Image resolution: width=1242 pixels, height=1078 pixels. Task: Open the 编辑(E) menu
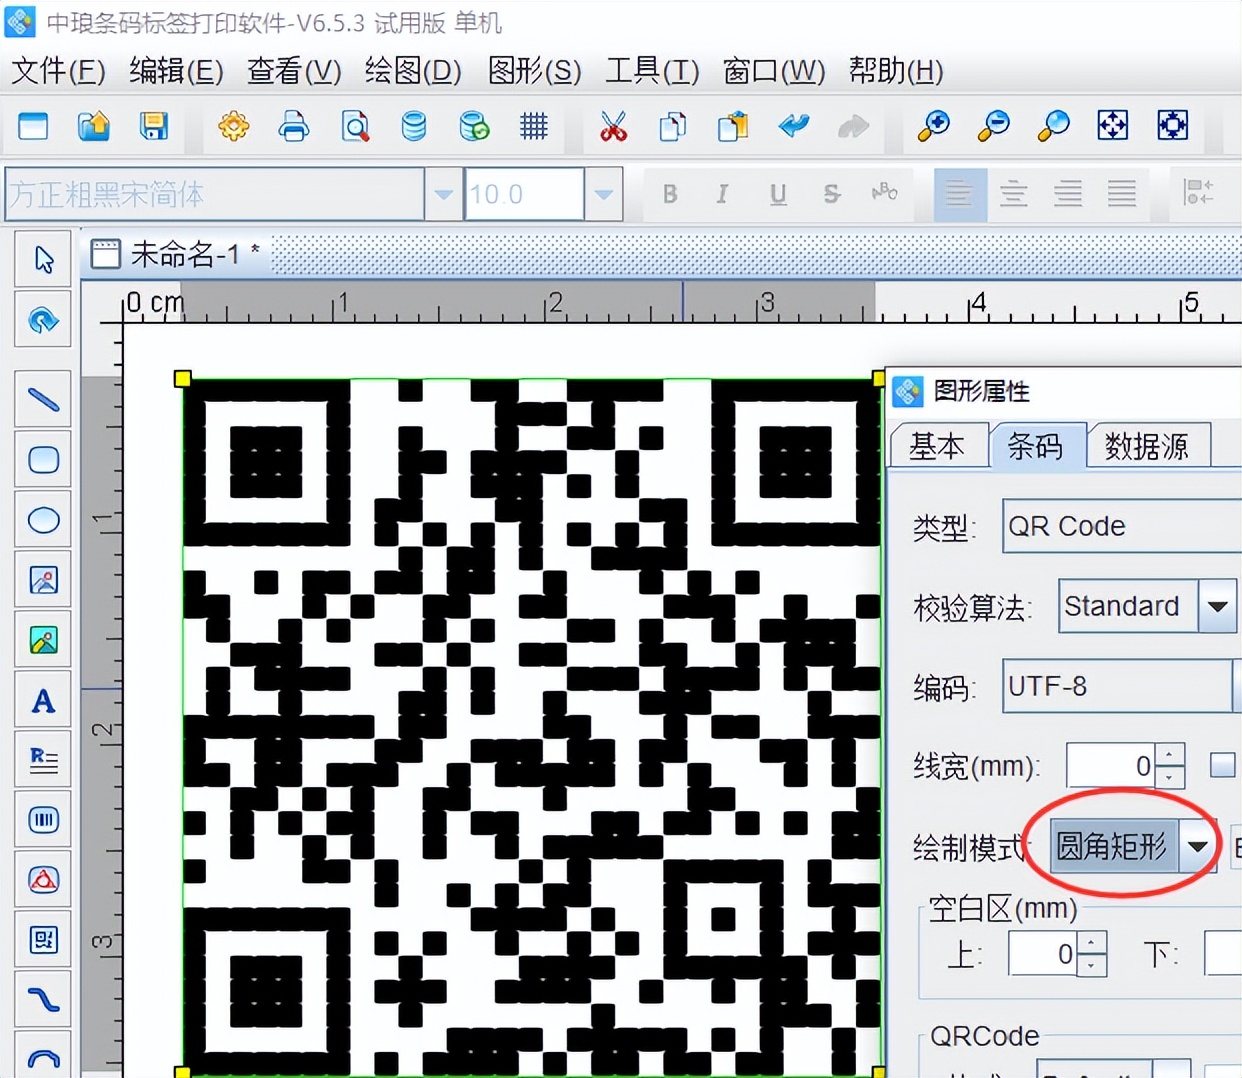click(x=176, y=71)
